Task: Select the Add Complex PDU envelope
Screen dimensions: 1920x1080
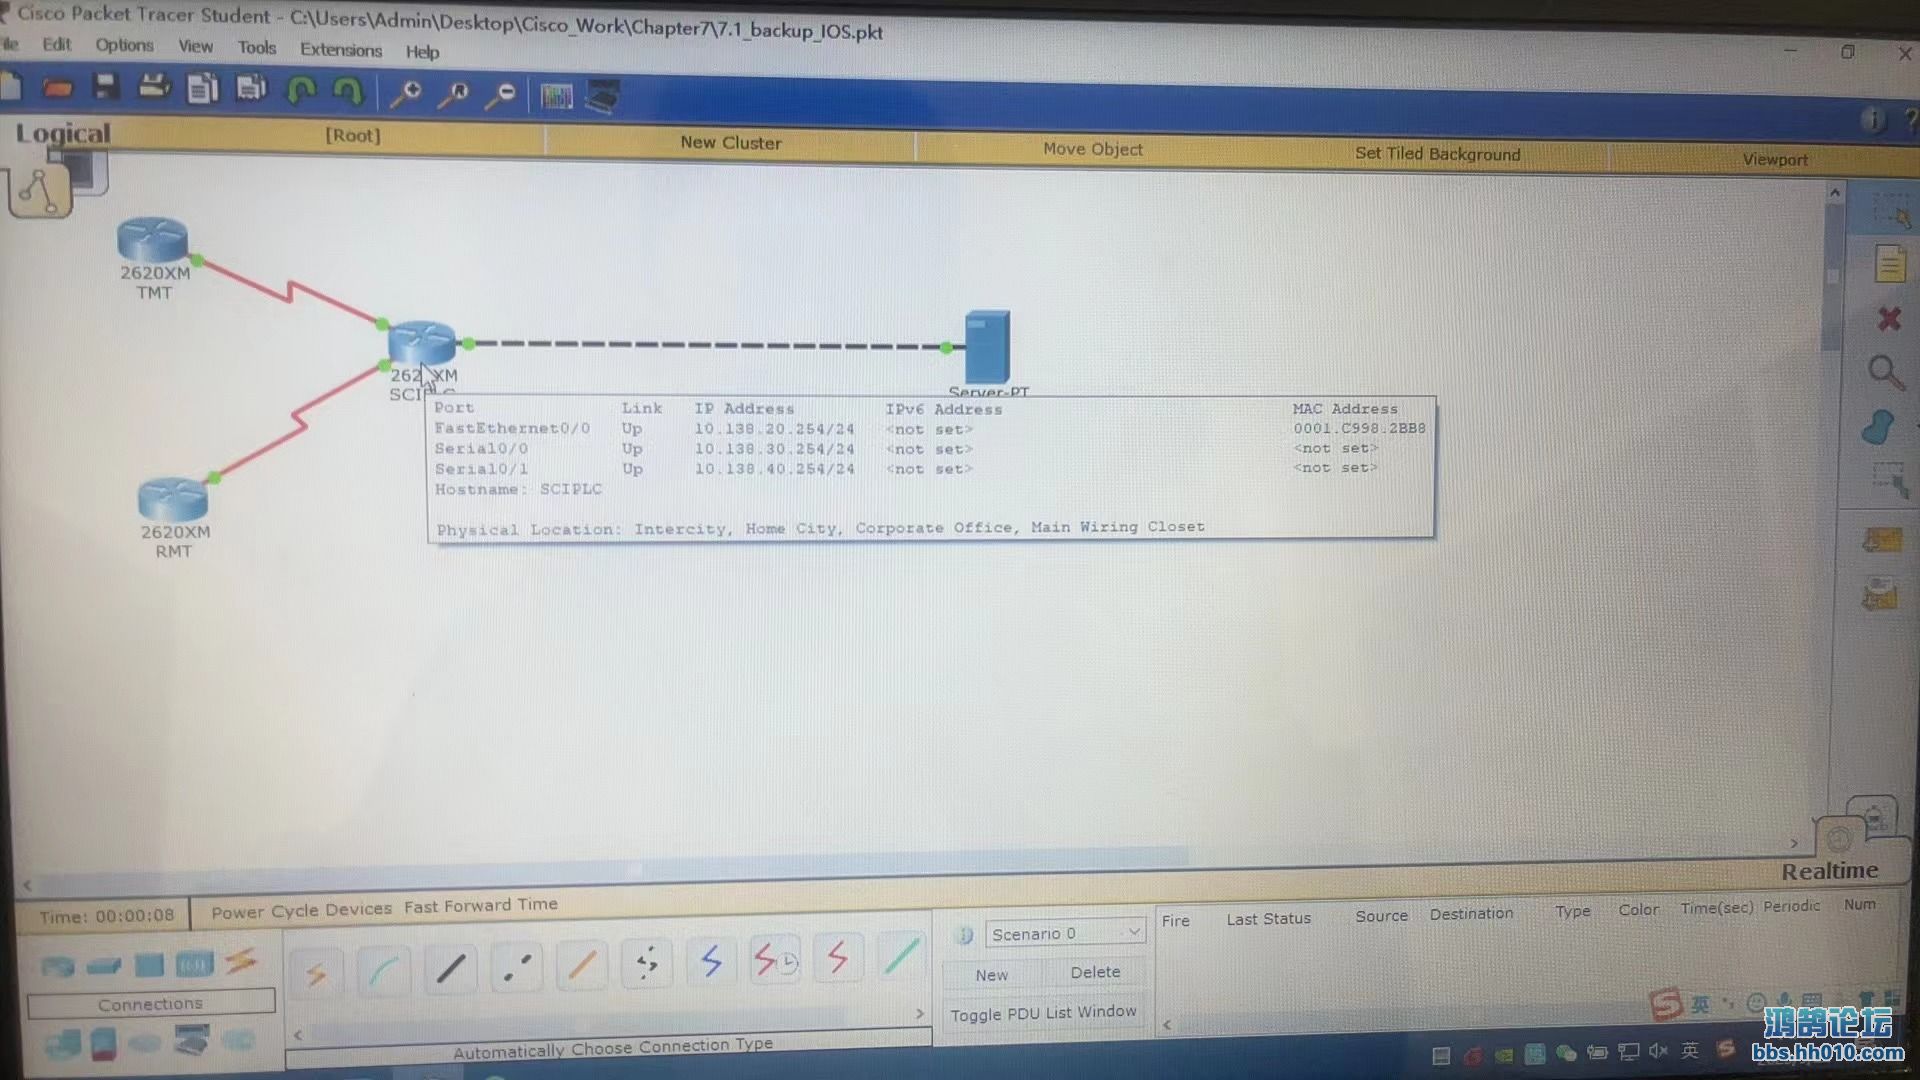Action: click(x=1880, y=594)
